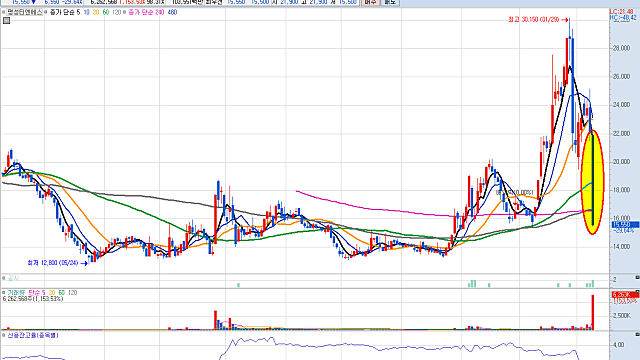Viewport: 640px width, 360px height.
Task: Click the 28,000 price axis label
Action: click(x=621, y=48)
